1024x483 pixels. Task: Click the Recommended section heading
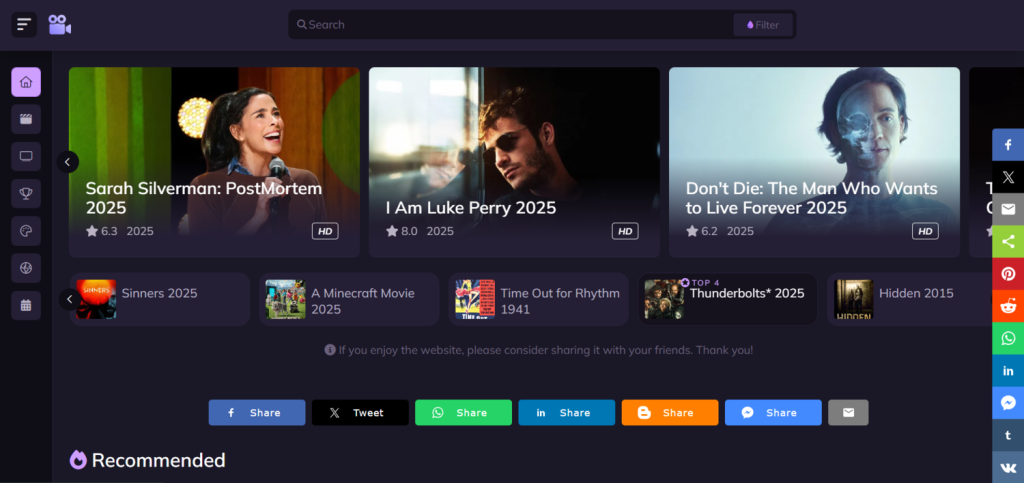pos(159,460)
